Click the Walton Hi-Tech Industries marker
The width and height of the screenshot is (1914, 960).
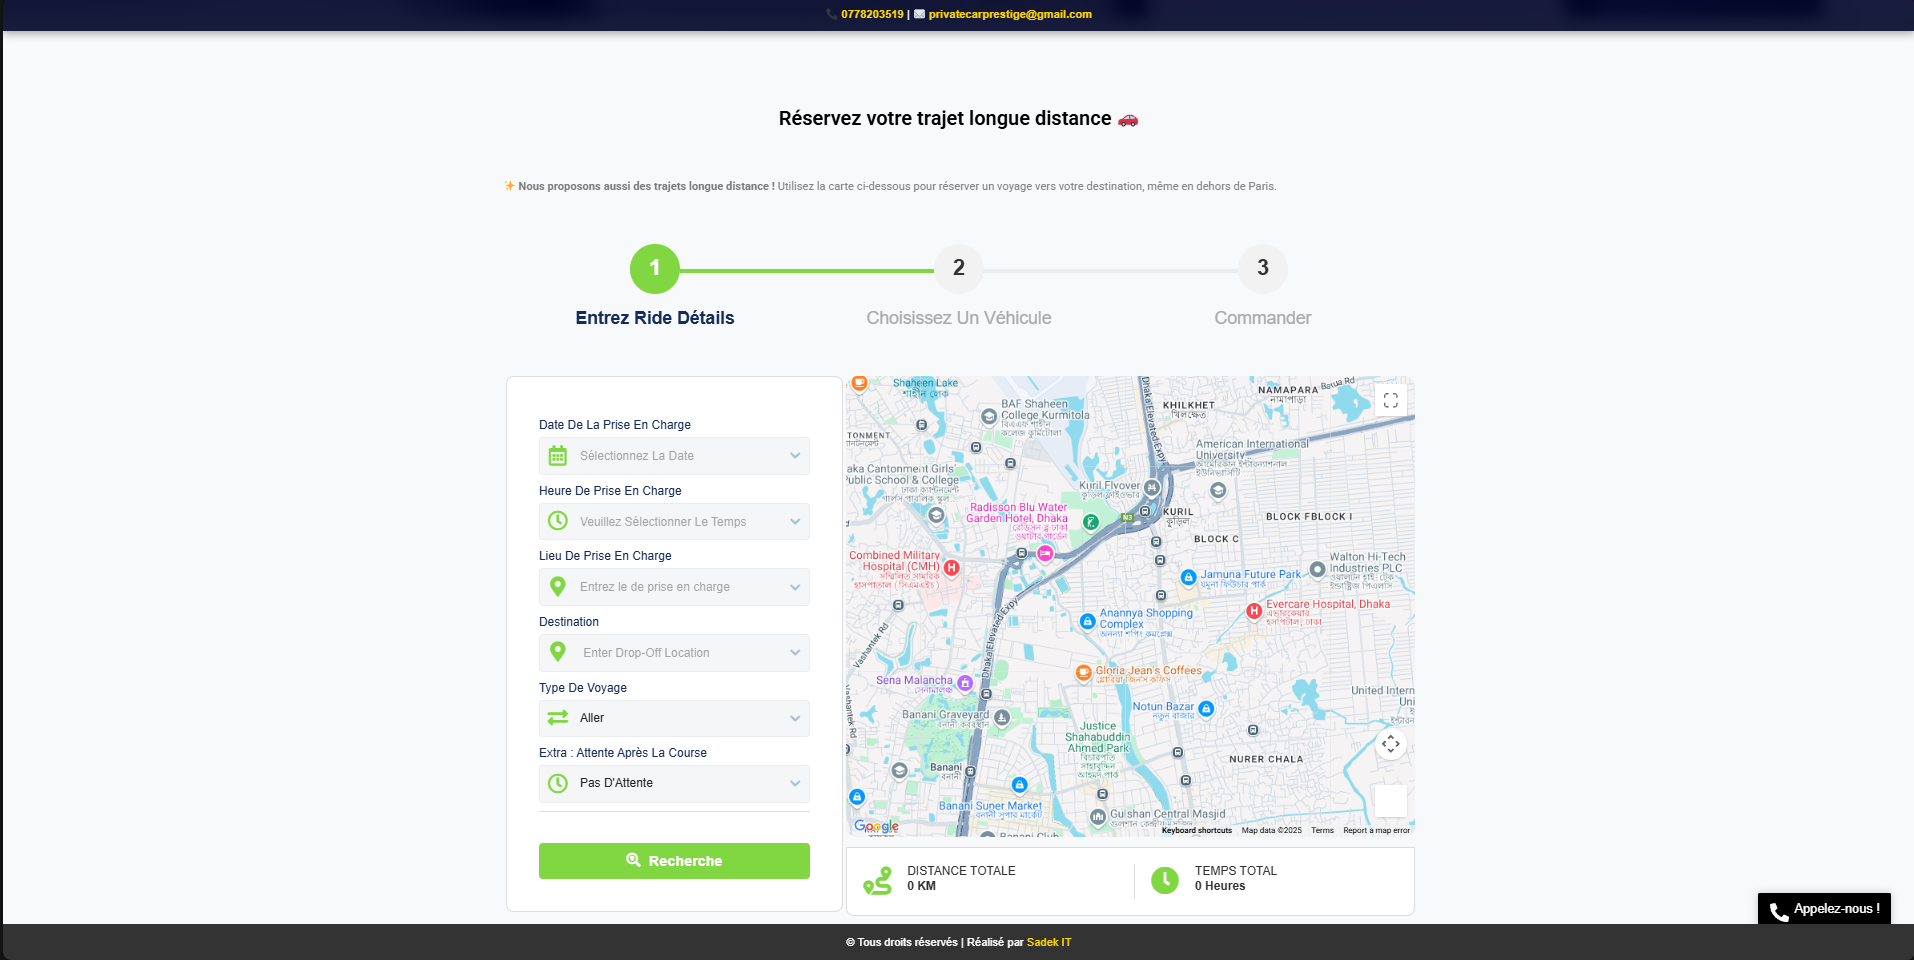coord(1317,569)
